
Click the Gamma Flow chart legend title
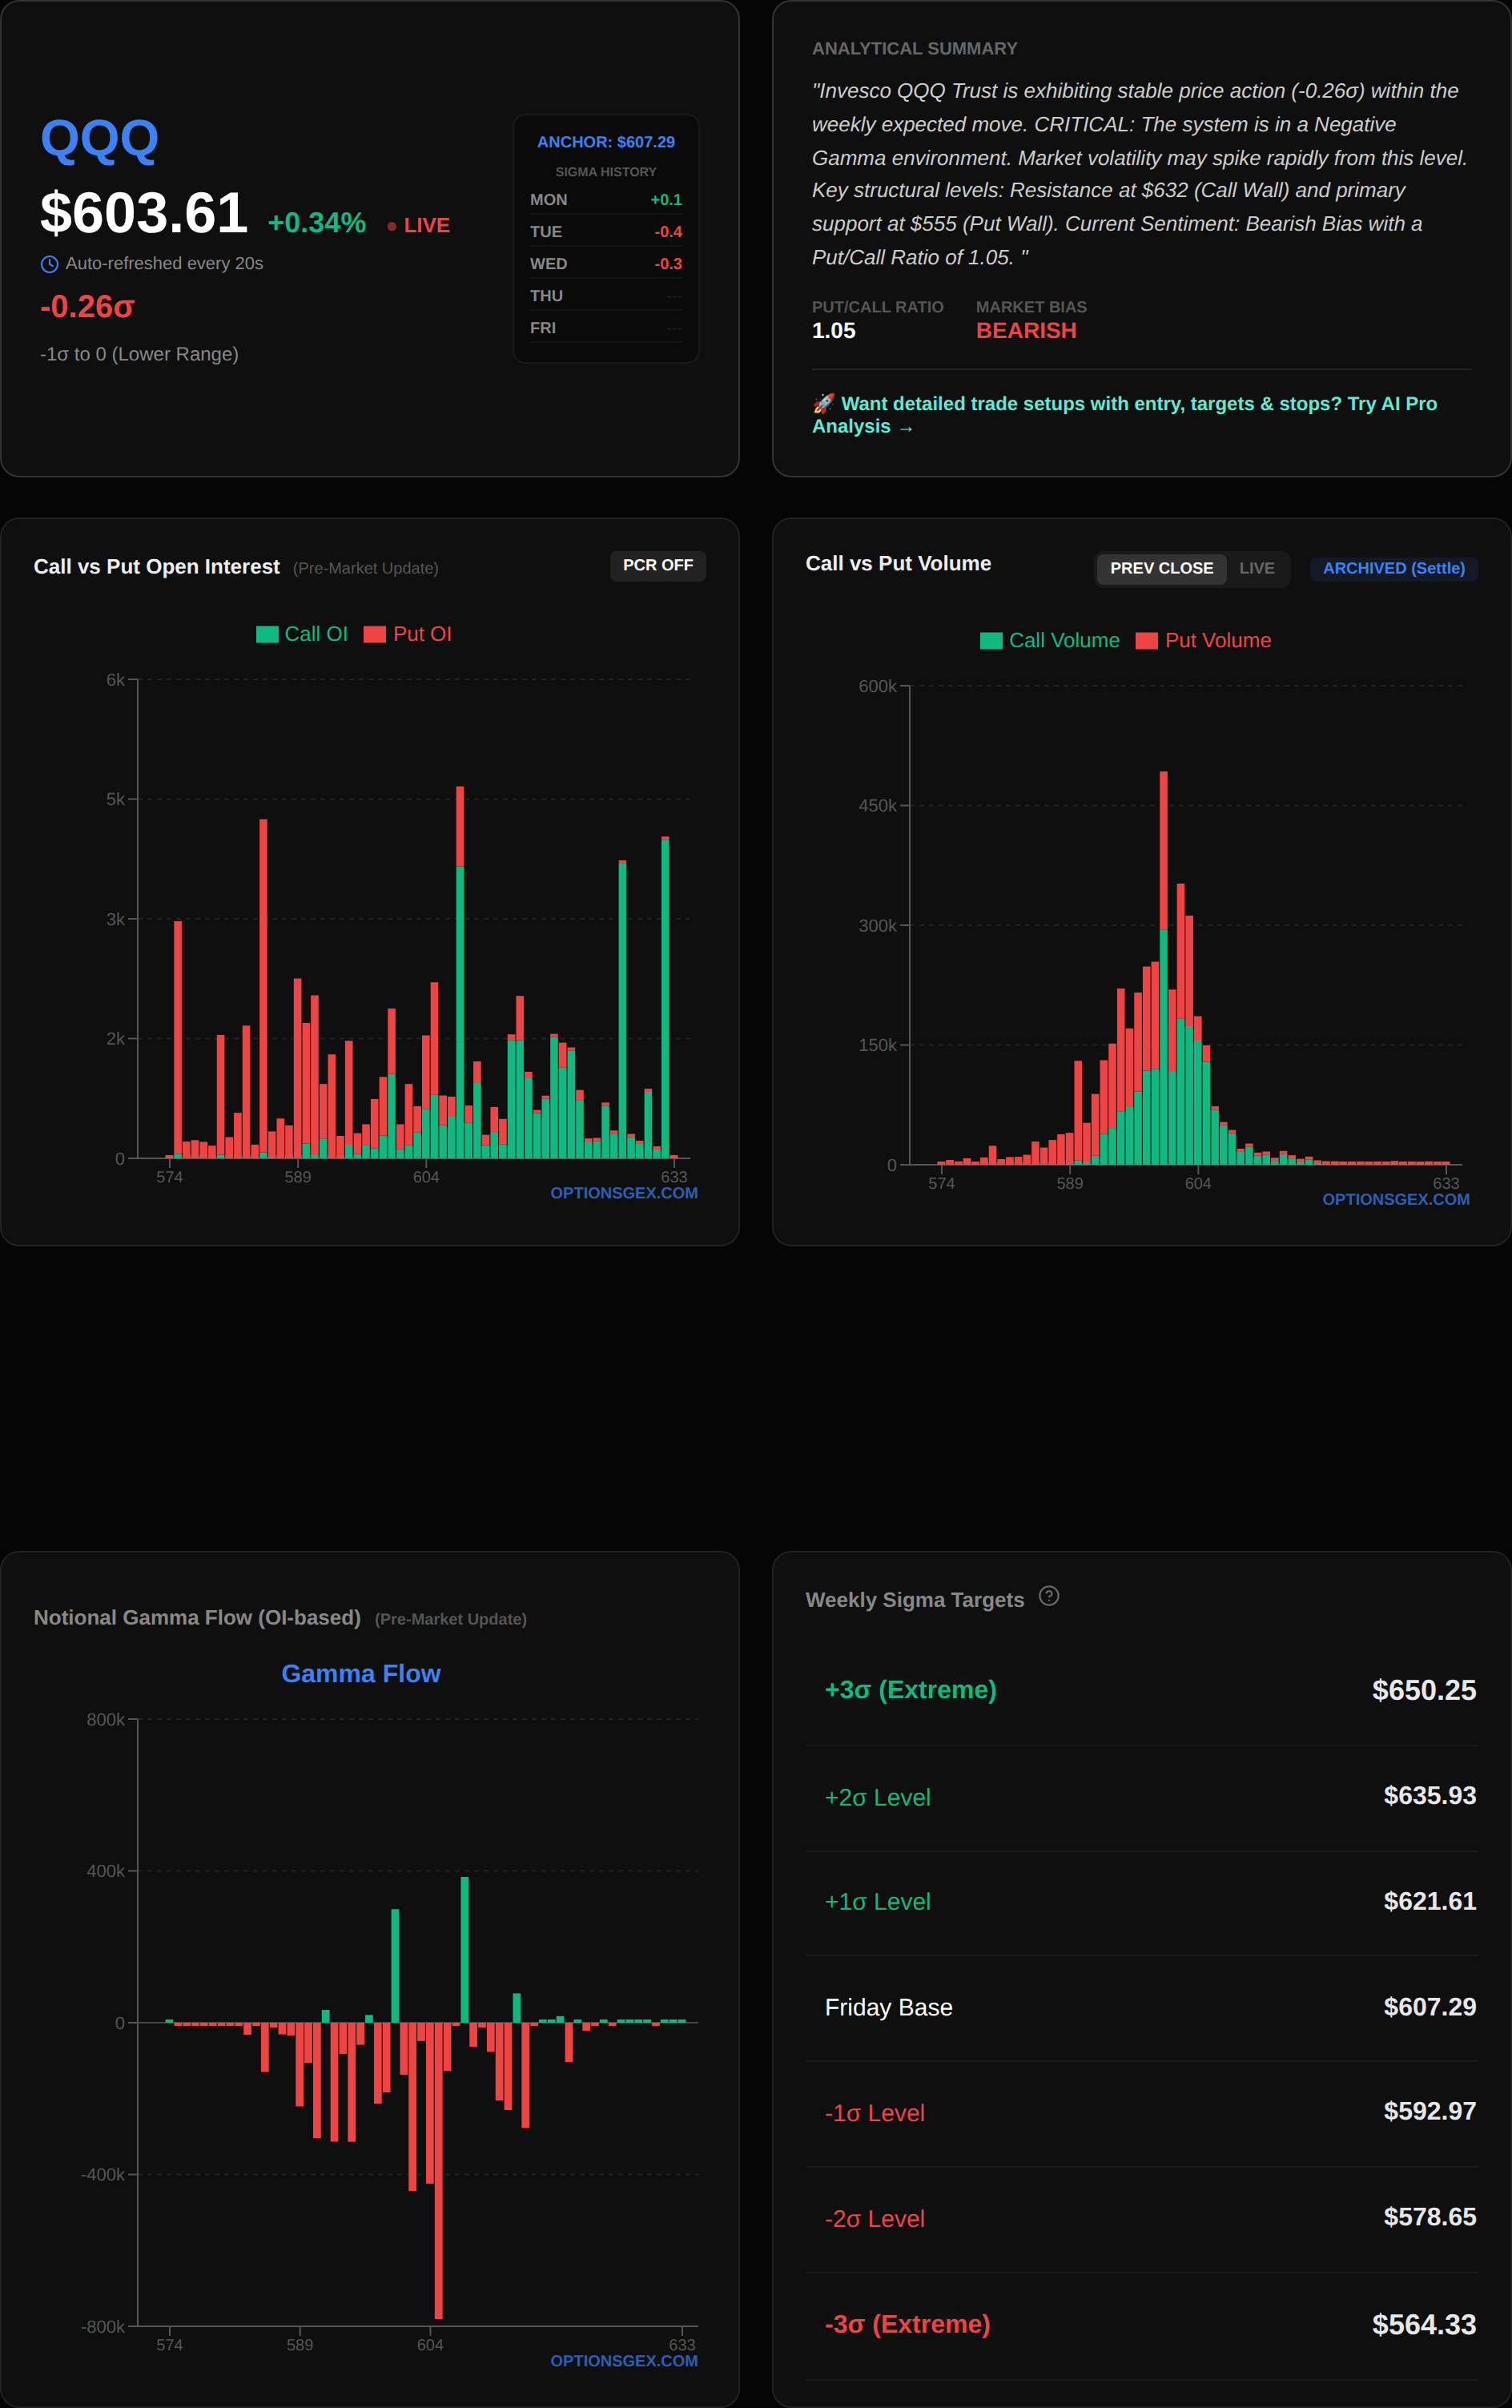click(360, 1674)
